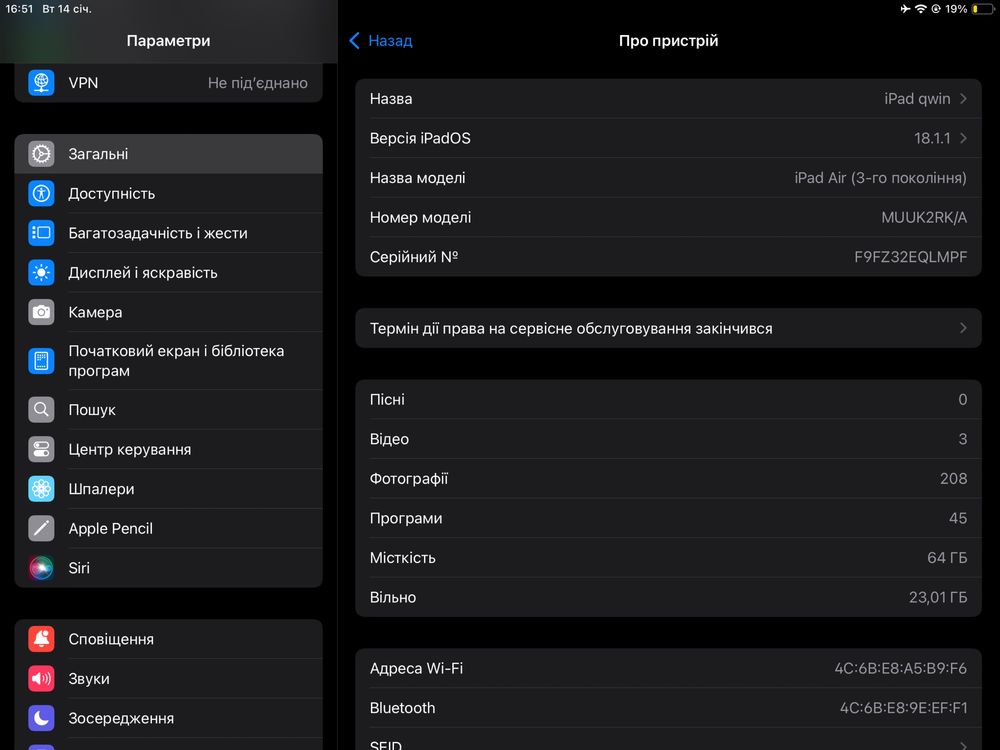Viewport: 1000px width, 750px height.
Task: Tap the Wi-Fi status icon
Action: (x=920, y=9)
